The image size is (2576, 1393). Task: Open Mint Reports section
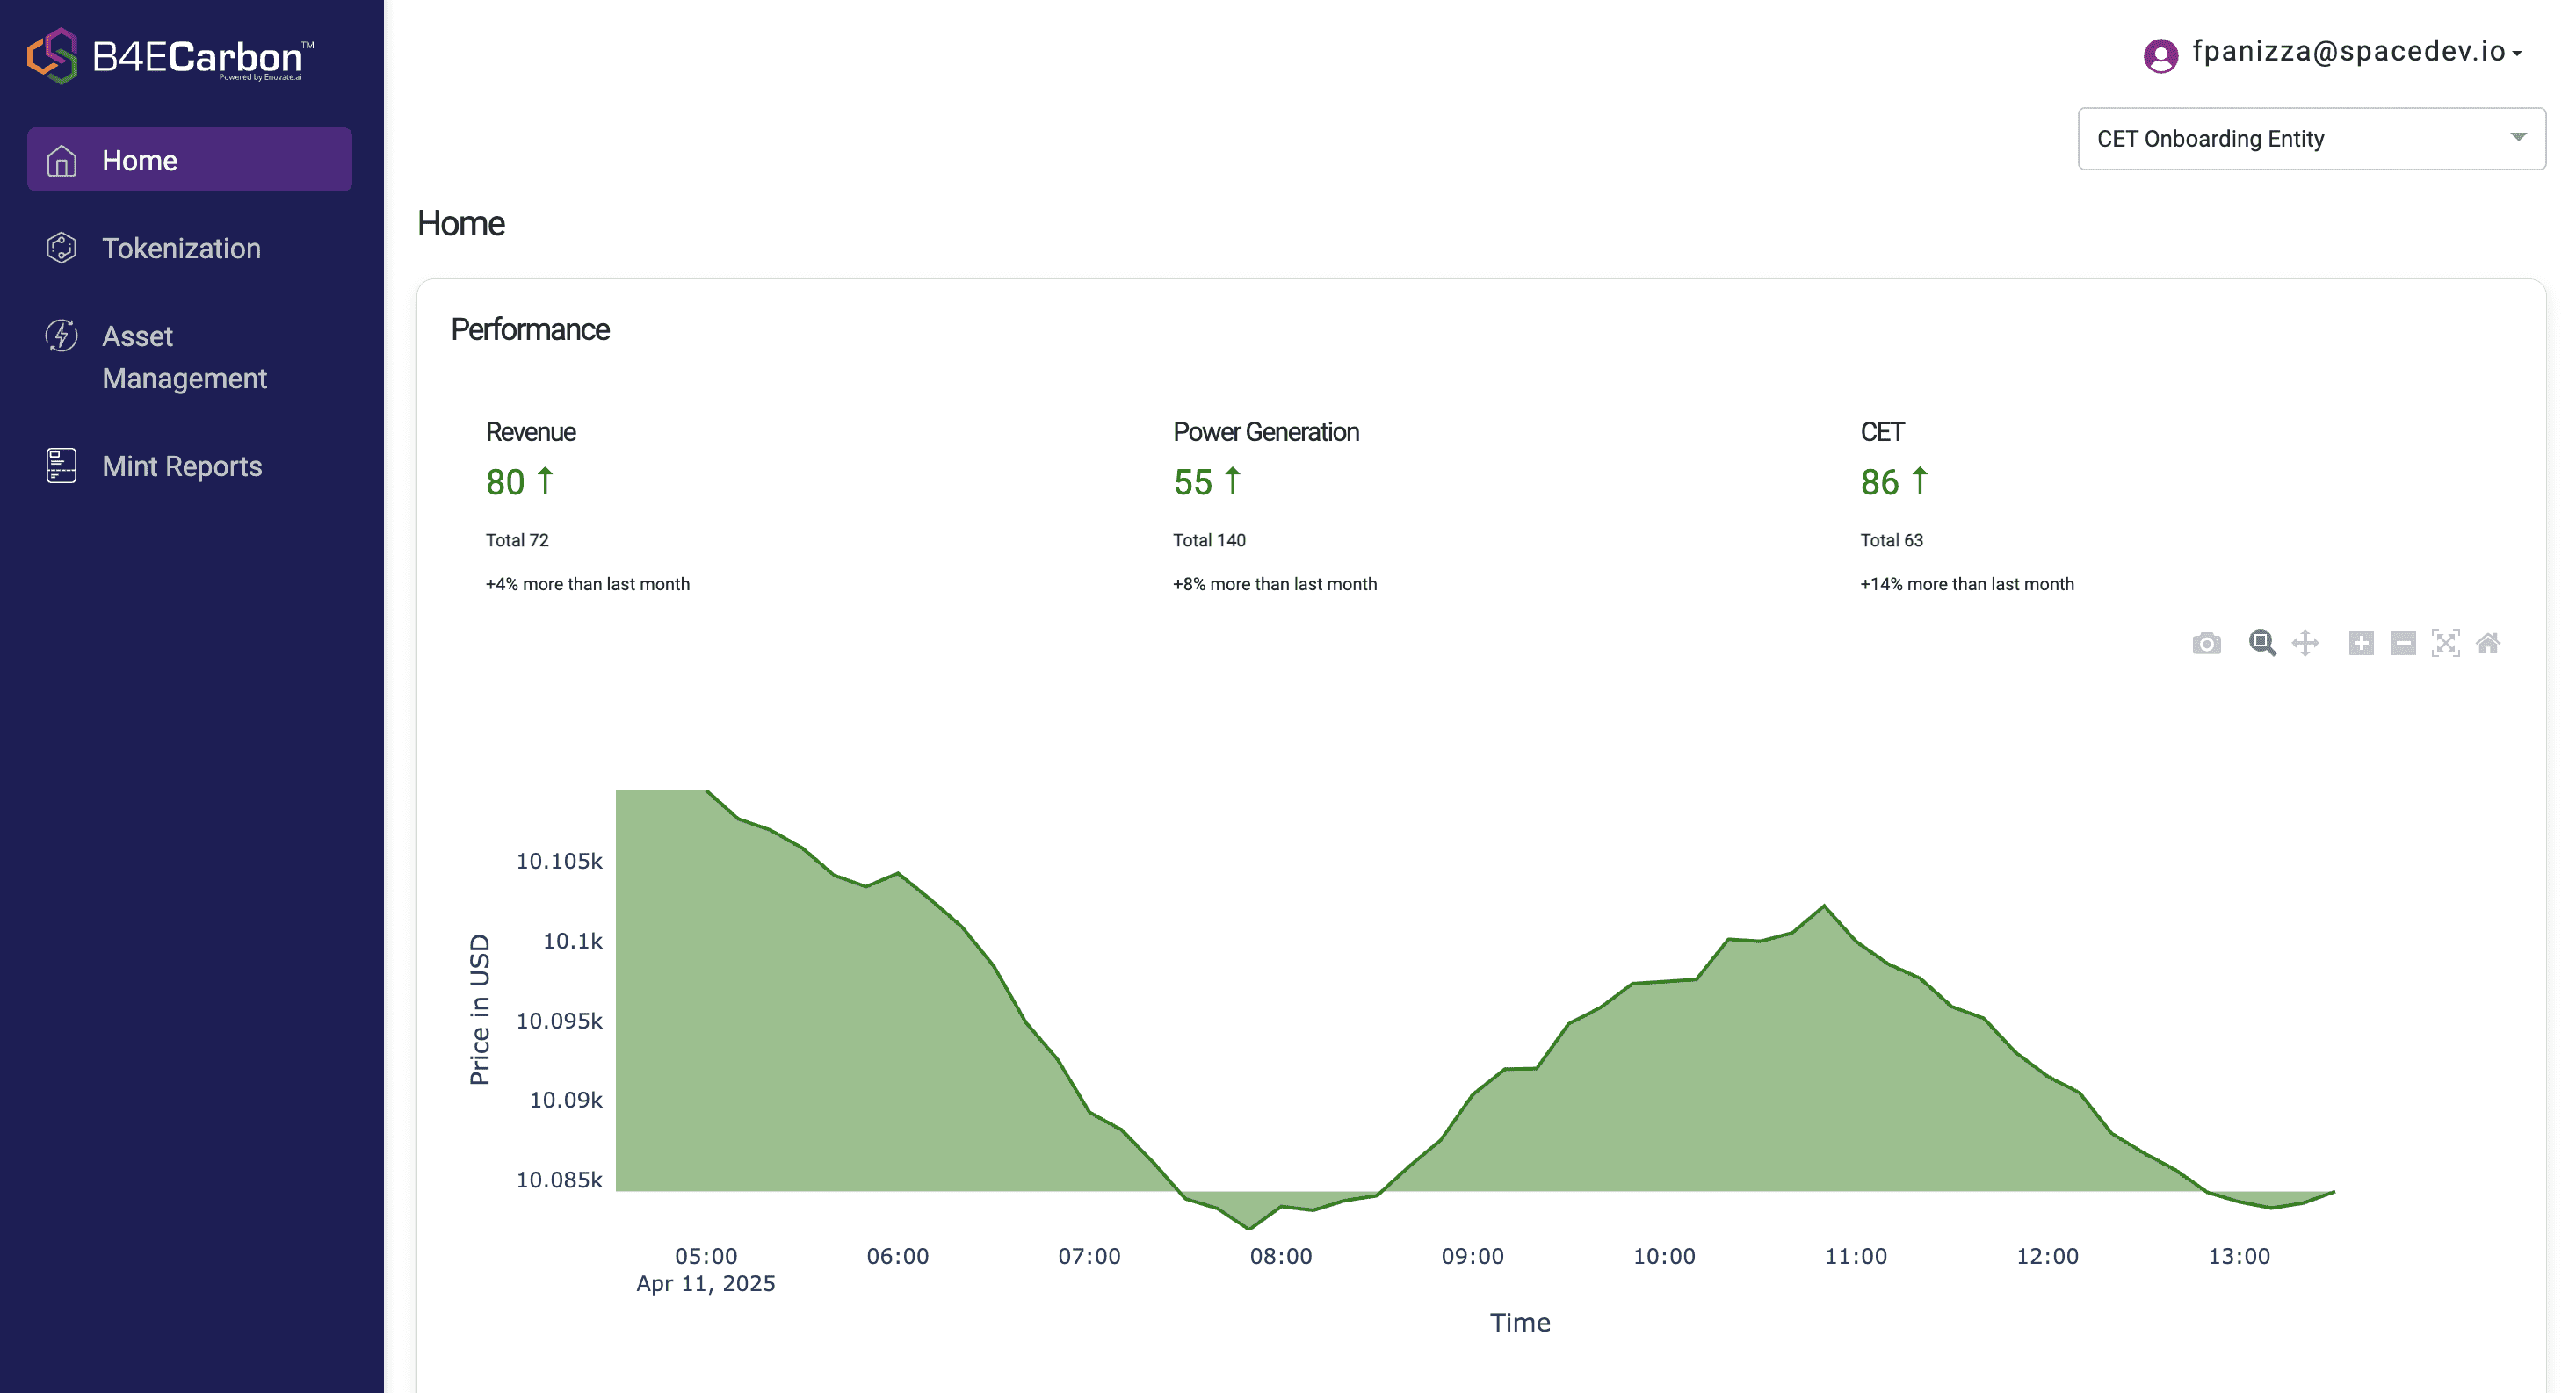coord(182,466)
